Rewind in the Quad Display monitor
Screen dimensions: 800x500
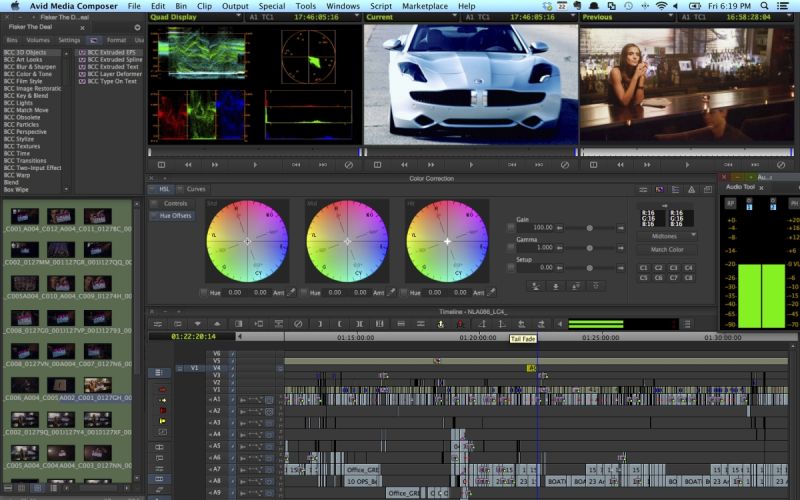[x=188, y=165]
